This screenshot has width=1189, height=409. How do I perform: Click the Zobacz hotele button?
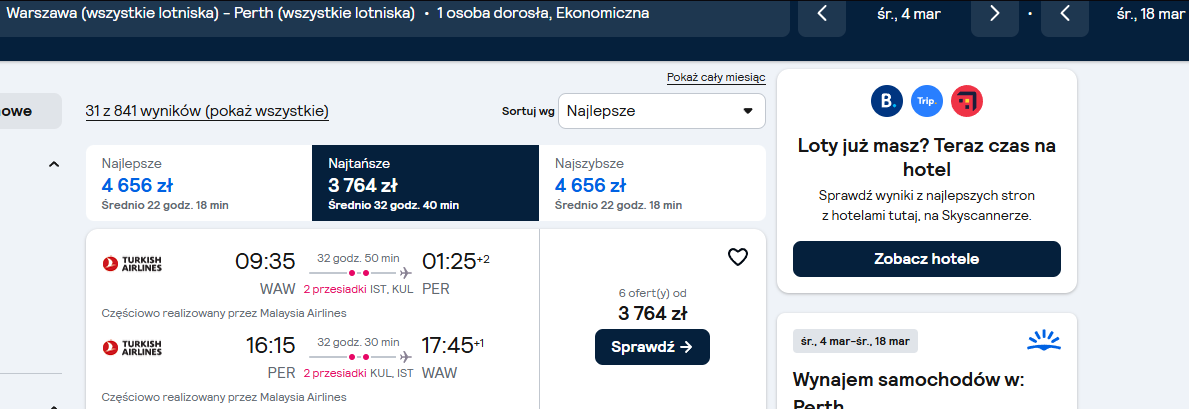coord(927,259)
